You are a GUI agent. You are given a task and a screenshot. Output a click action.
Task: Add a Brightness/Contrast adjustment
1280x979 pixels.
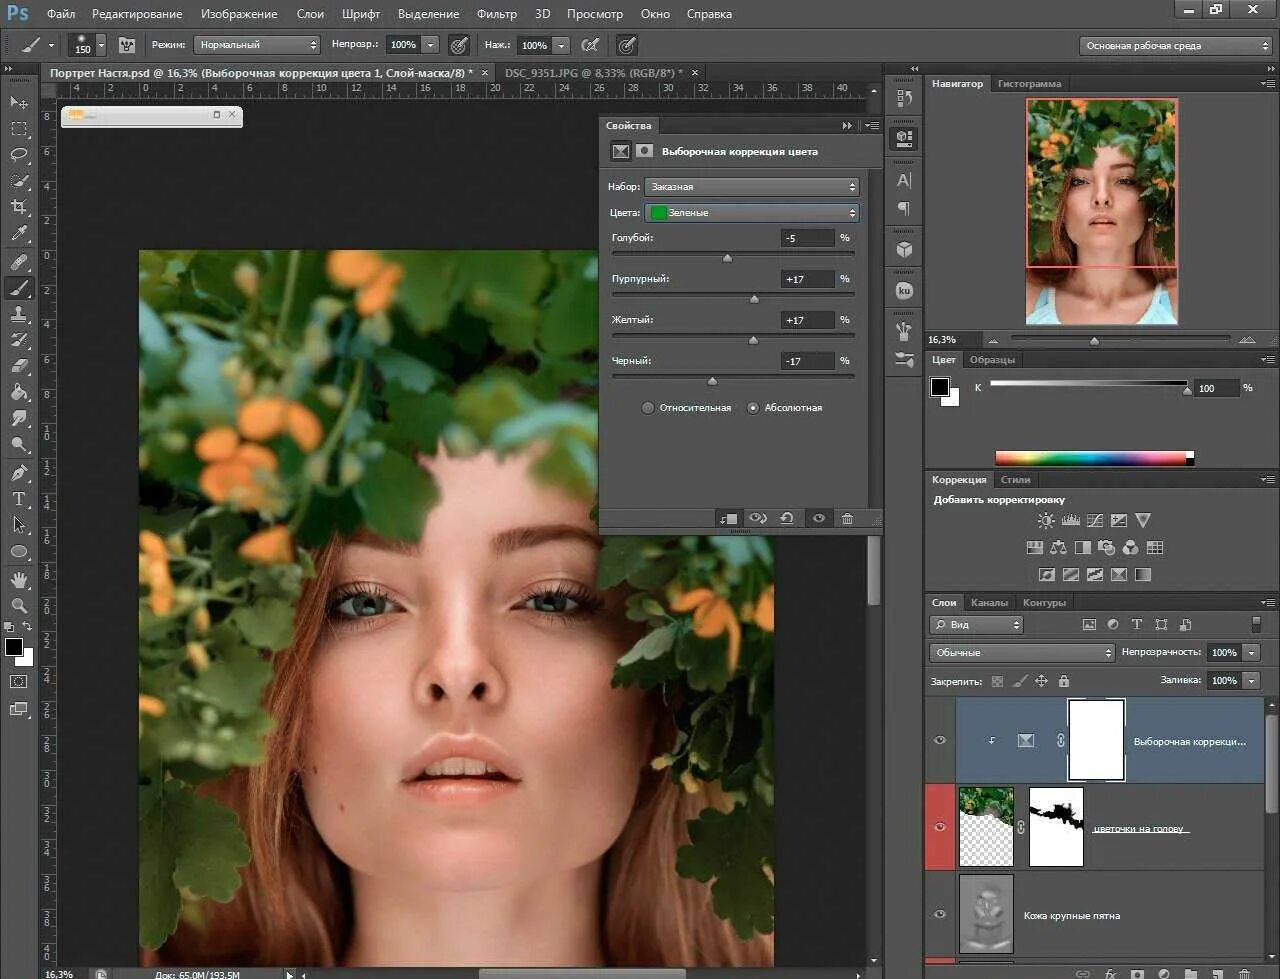click(x=1046, y=520)
